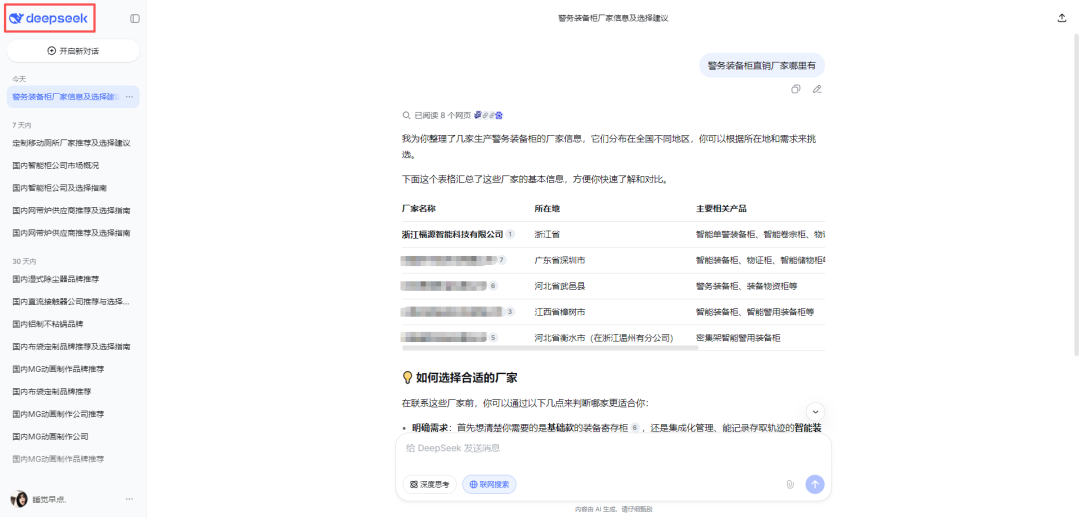Open the 国内湿式除尘器品牌推荐 conversation
Viewport: 1080px width, 517px height.
pyautogui.click(x=56, y=279)
